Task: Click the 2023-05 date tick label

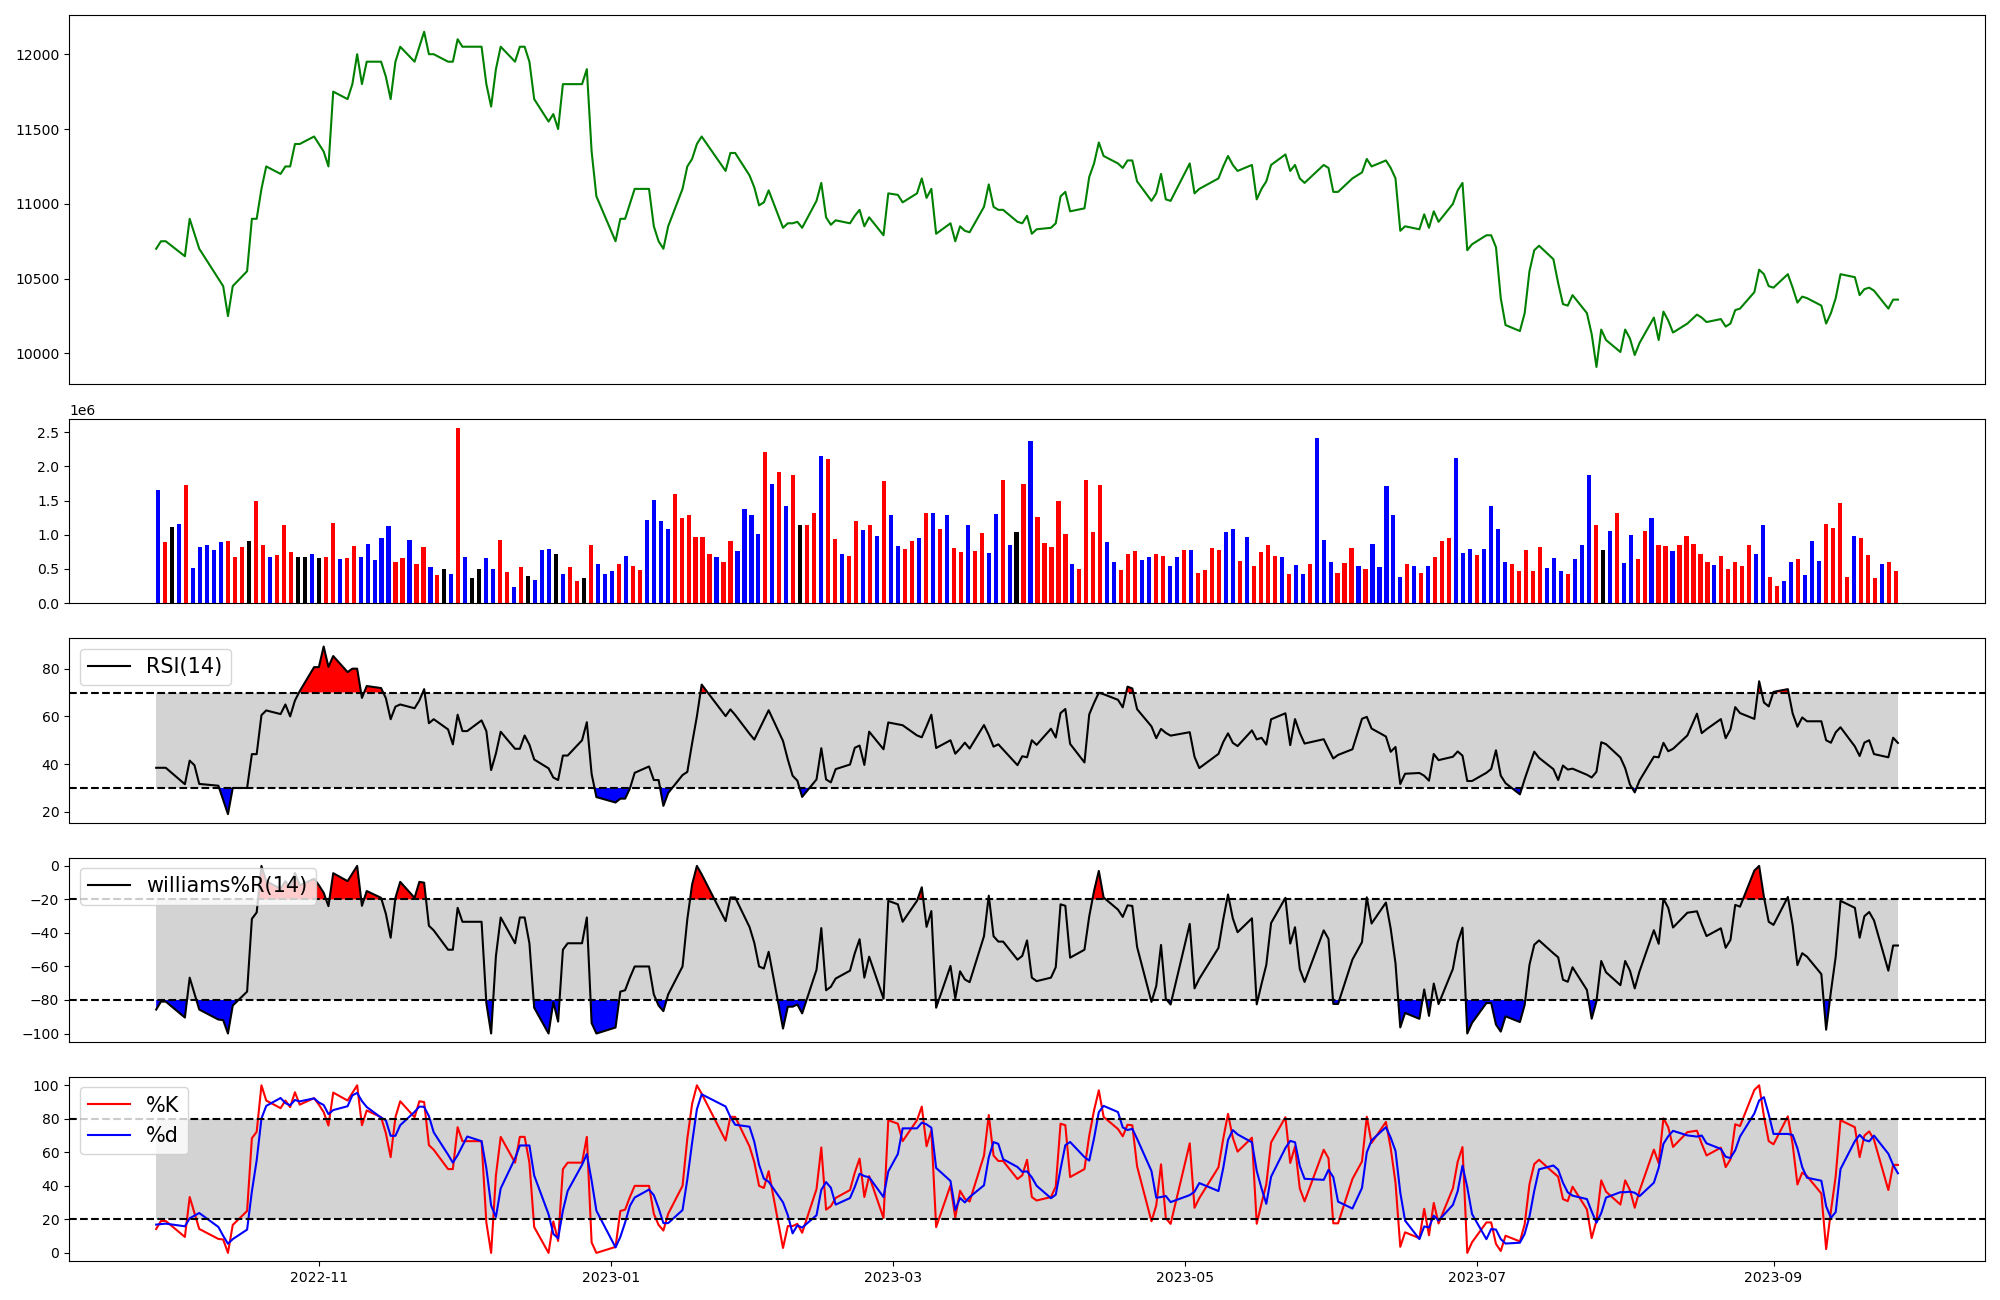Action: (1185, 1277)
